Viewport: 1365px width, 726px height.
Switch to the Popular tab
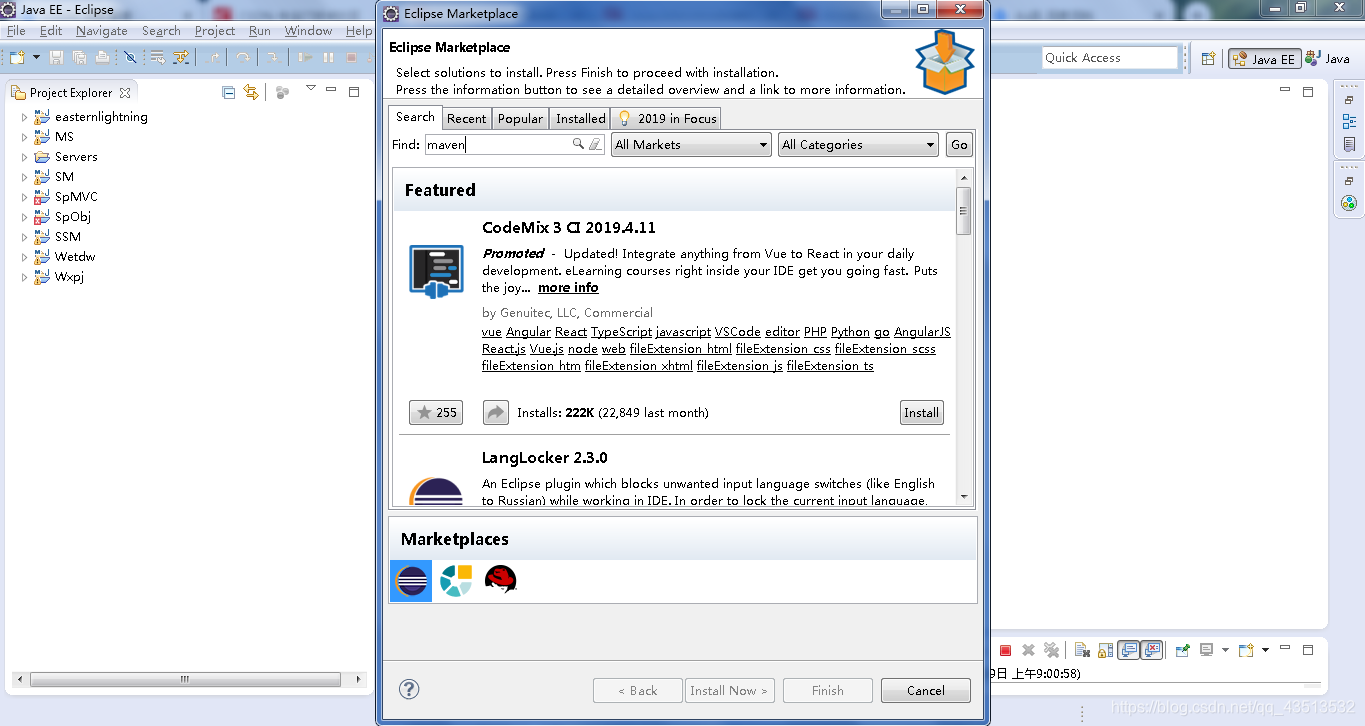coord(520,118)
